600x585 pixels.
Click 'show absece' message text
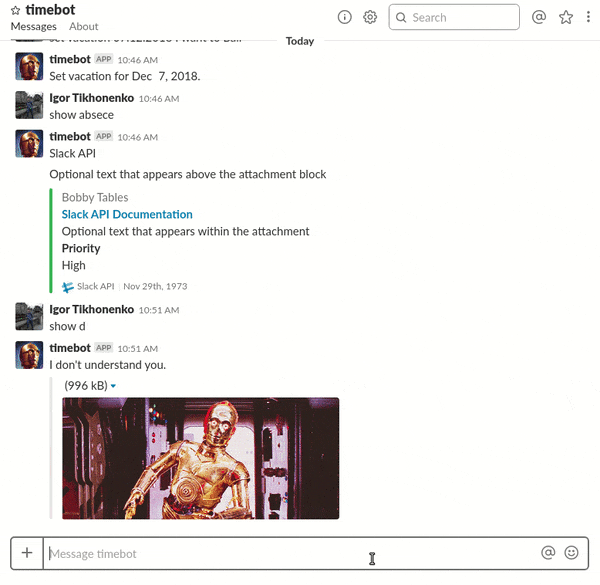82,115
